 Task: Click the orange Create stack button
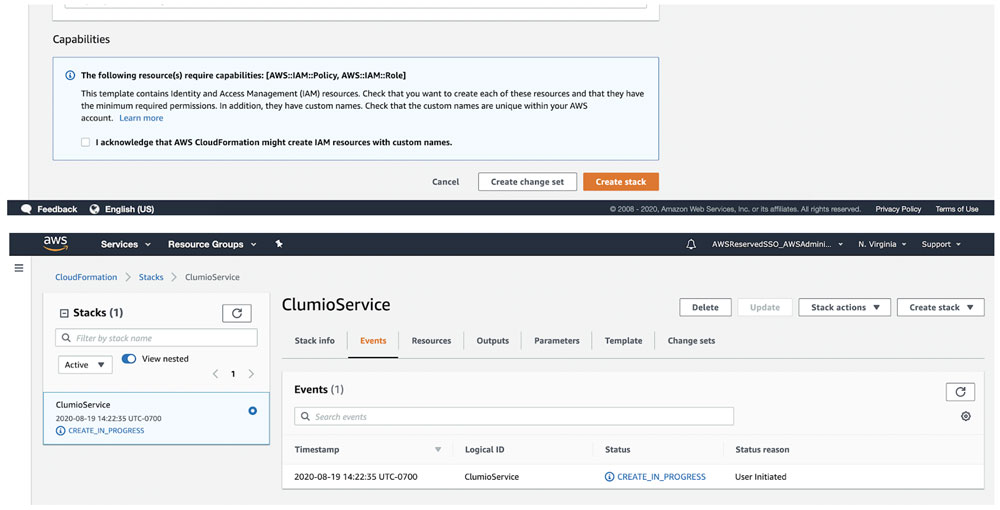point(621,182)
